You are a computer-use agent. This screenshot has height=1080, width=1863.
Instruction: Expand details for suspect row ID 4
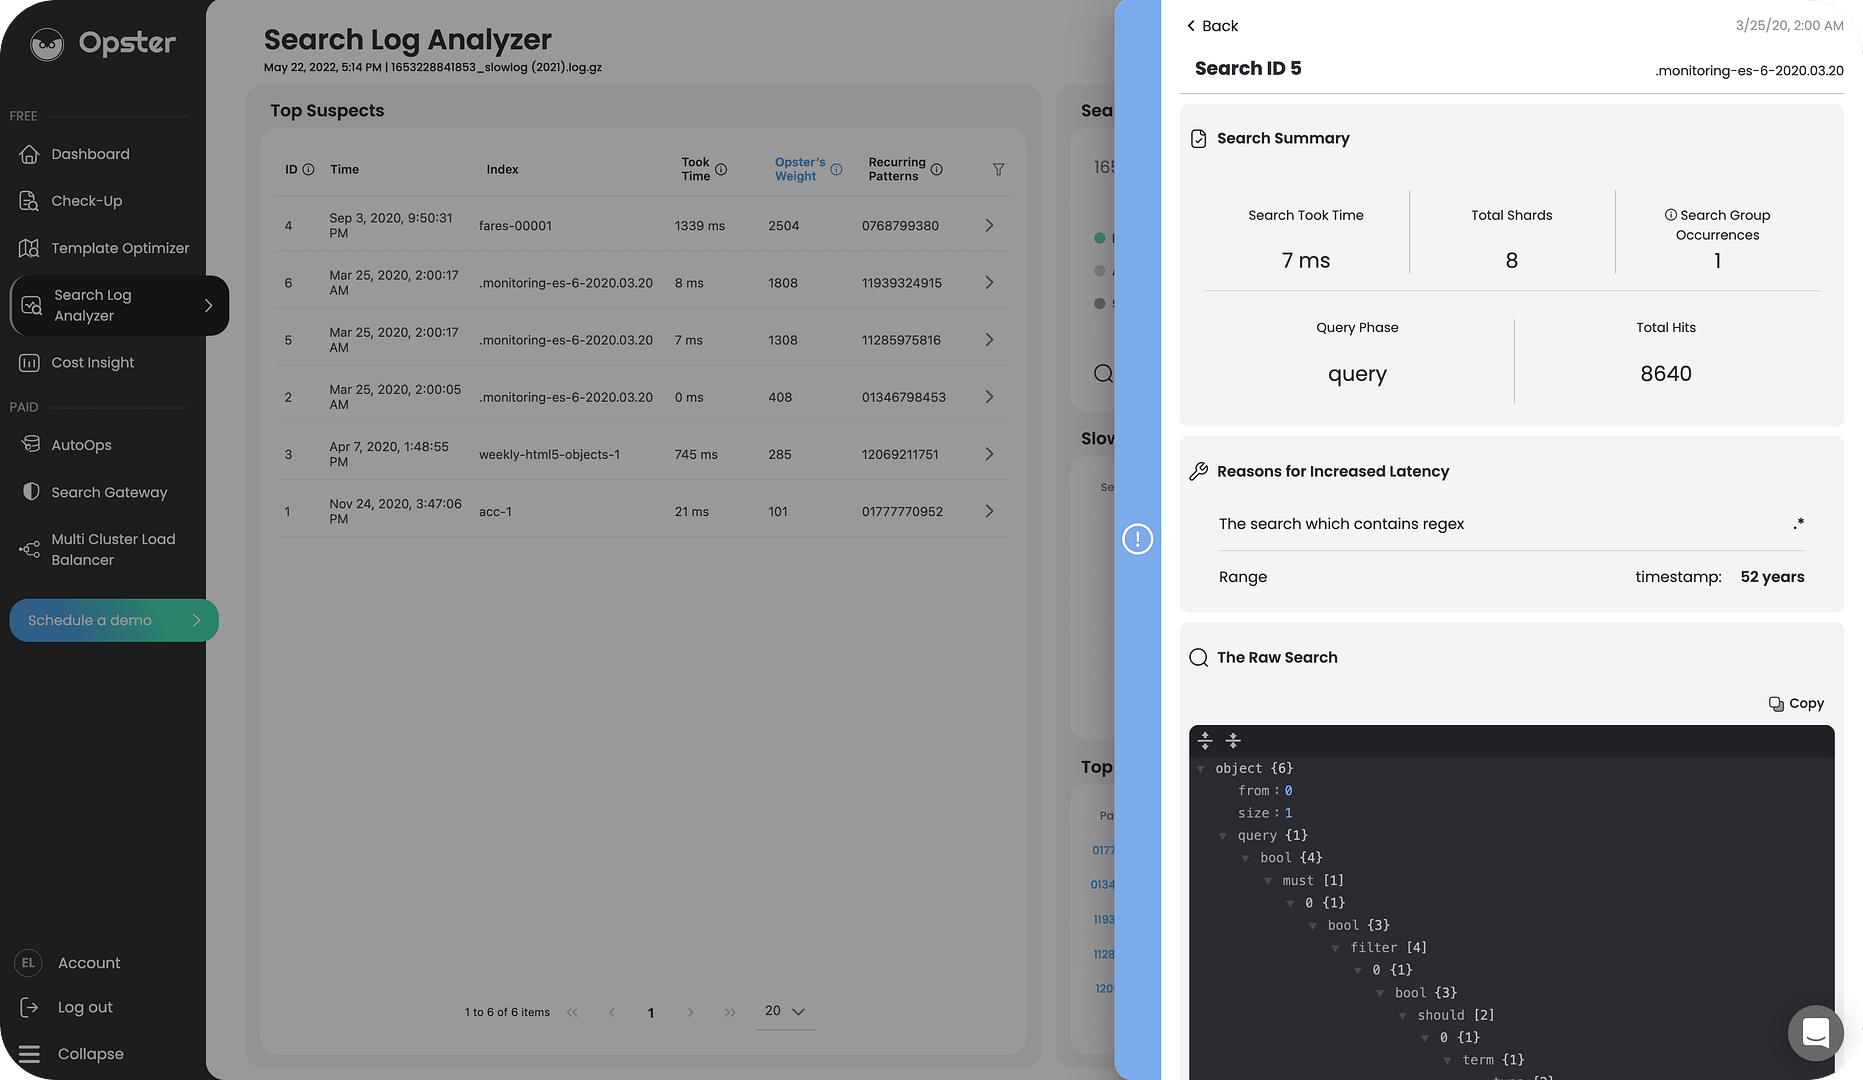click(988, 225)
